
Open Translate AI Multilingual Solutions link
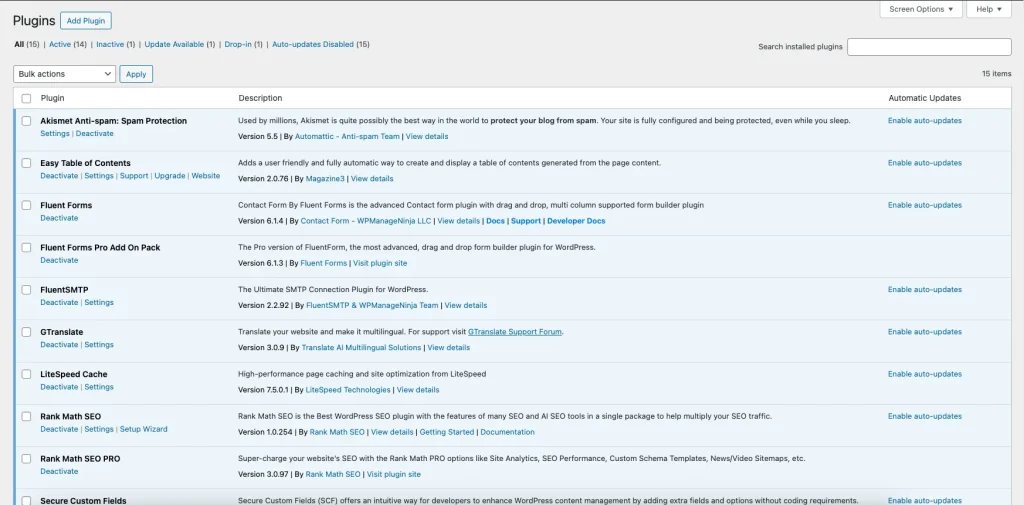click(361, 348)
